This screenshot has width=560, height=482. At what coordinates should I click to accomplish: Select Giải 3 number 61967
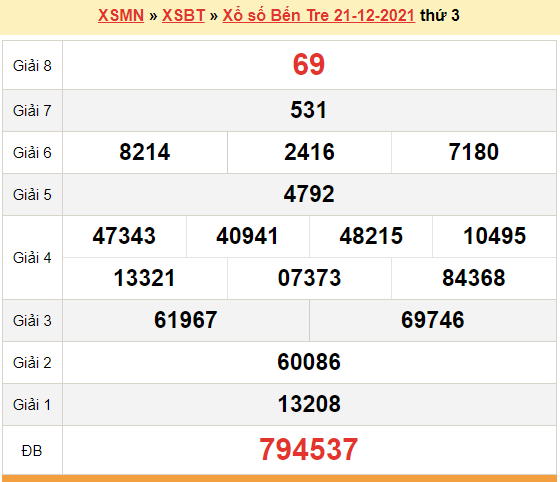pos(186,320)
